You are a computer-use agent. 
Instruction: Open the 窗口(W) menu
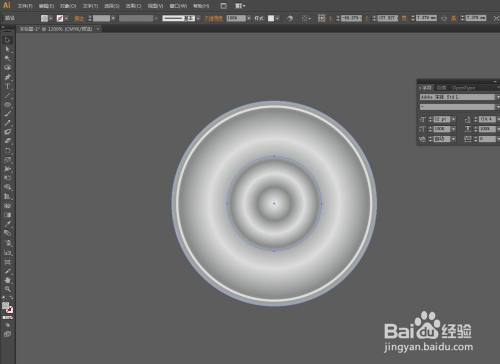178,6
